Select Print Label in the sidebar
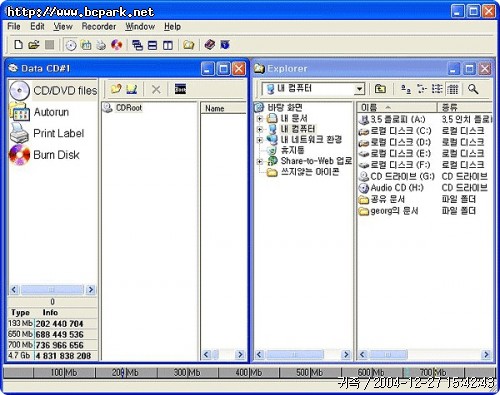The image size is (500, 395). pos(47,133)
